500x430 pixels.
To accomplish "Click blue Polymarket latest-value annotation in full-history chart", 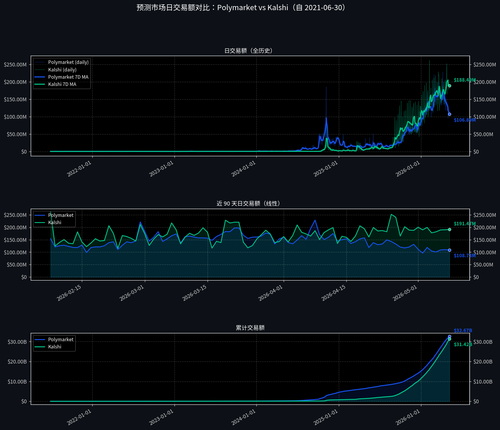I will click(x=465, y=120).
